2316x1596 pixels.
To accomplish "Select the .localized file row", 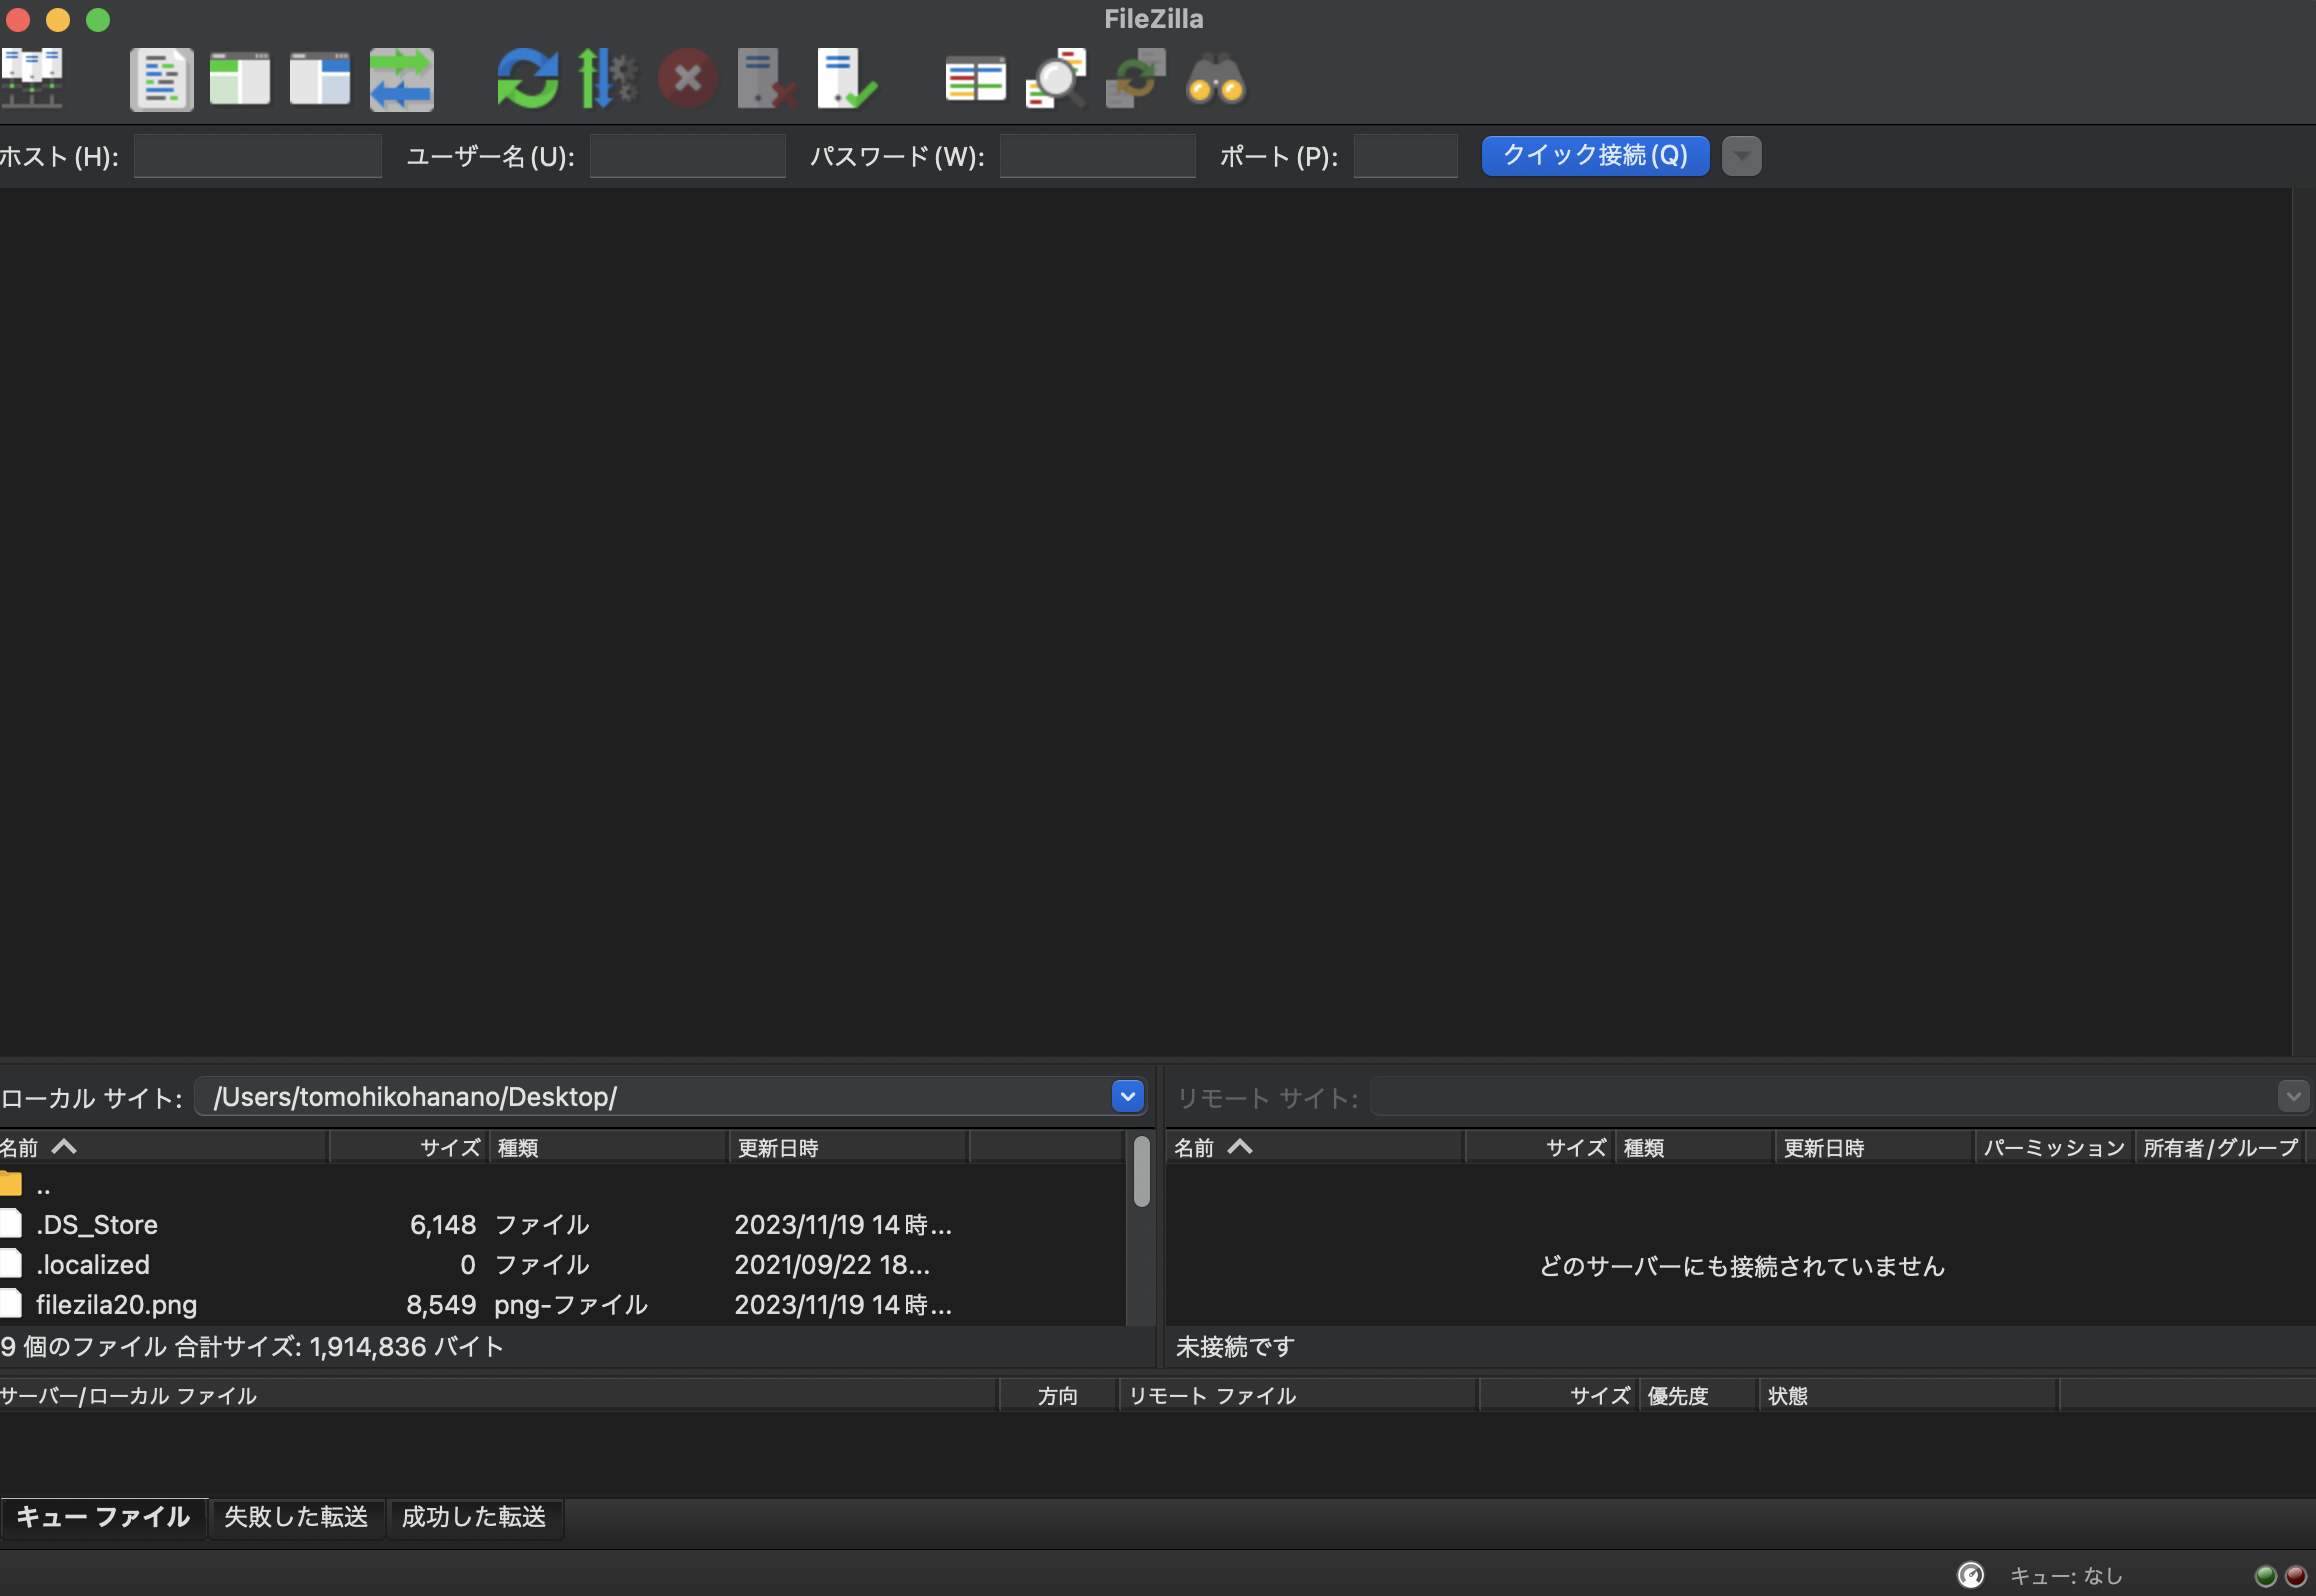I will tap(562, 1265).
